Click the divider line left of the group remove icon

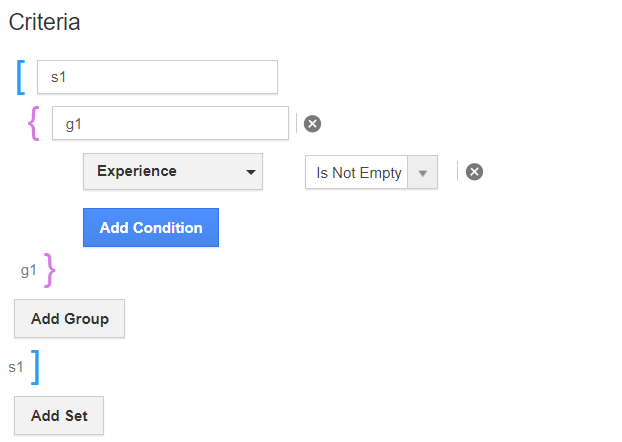click(297, 124)
